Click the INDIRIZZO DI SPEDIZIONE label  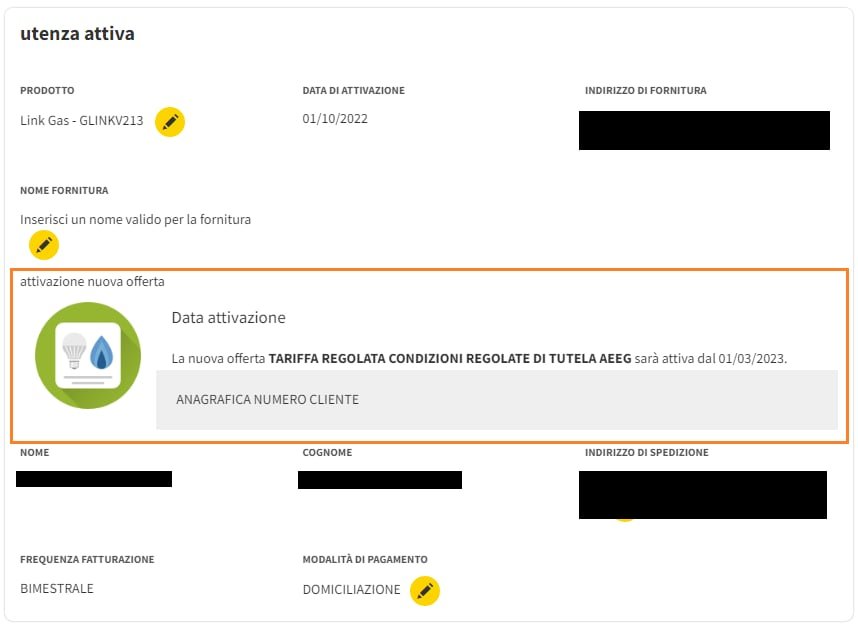click(x=646, y=453)
